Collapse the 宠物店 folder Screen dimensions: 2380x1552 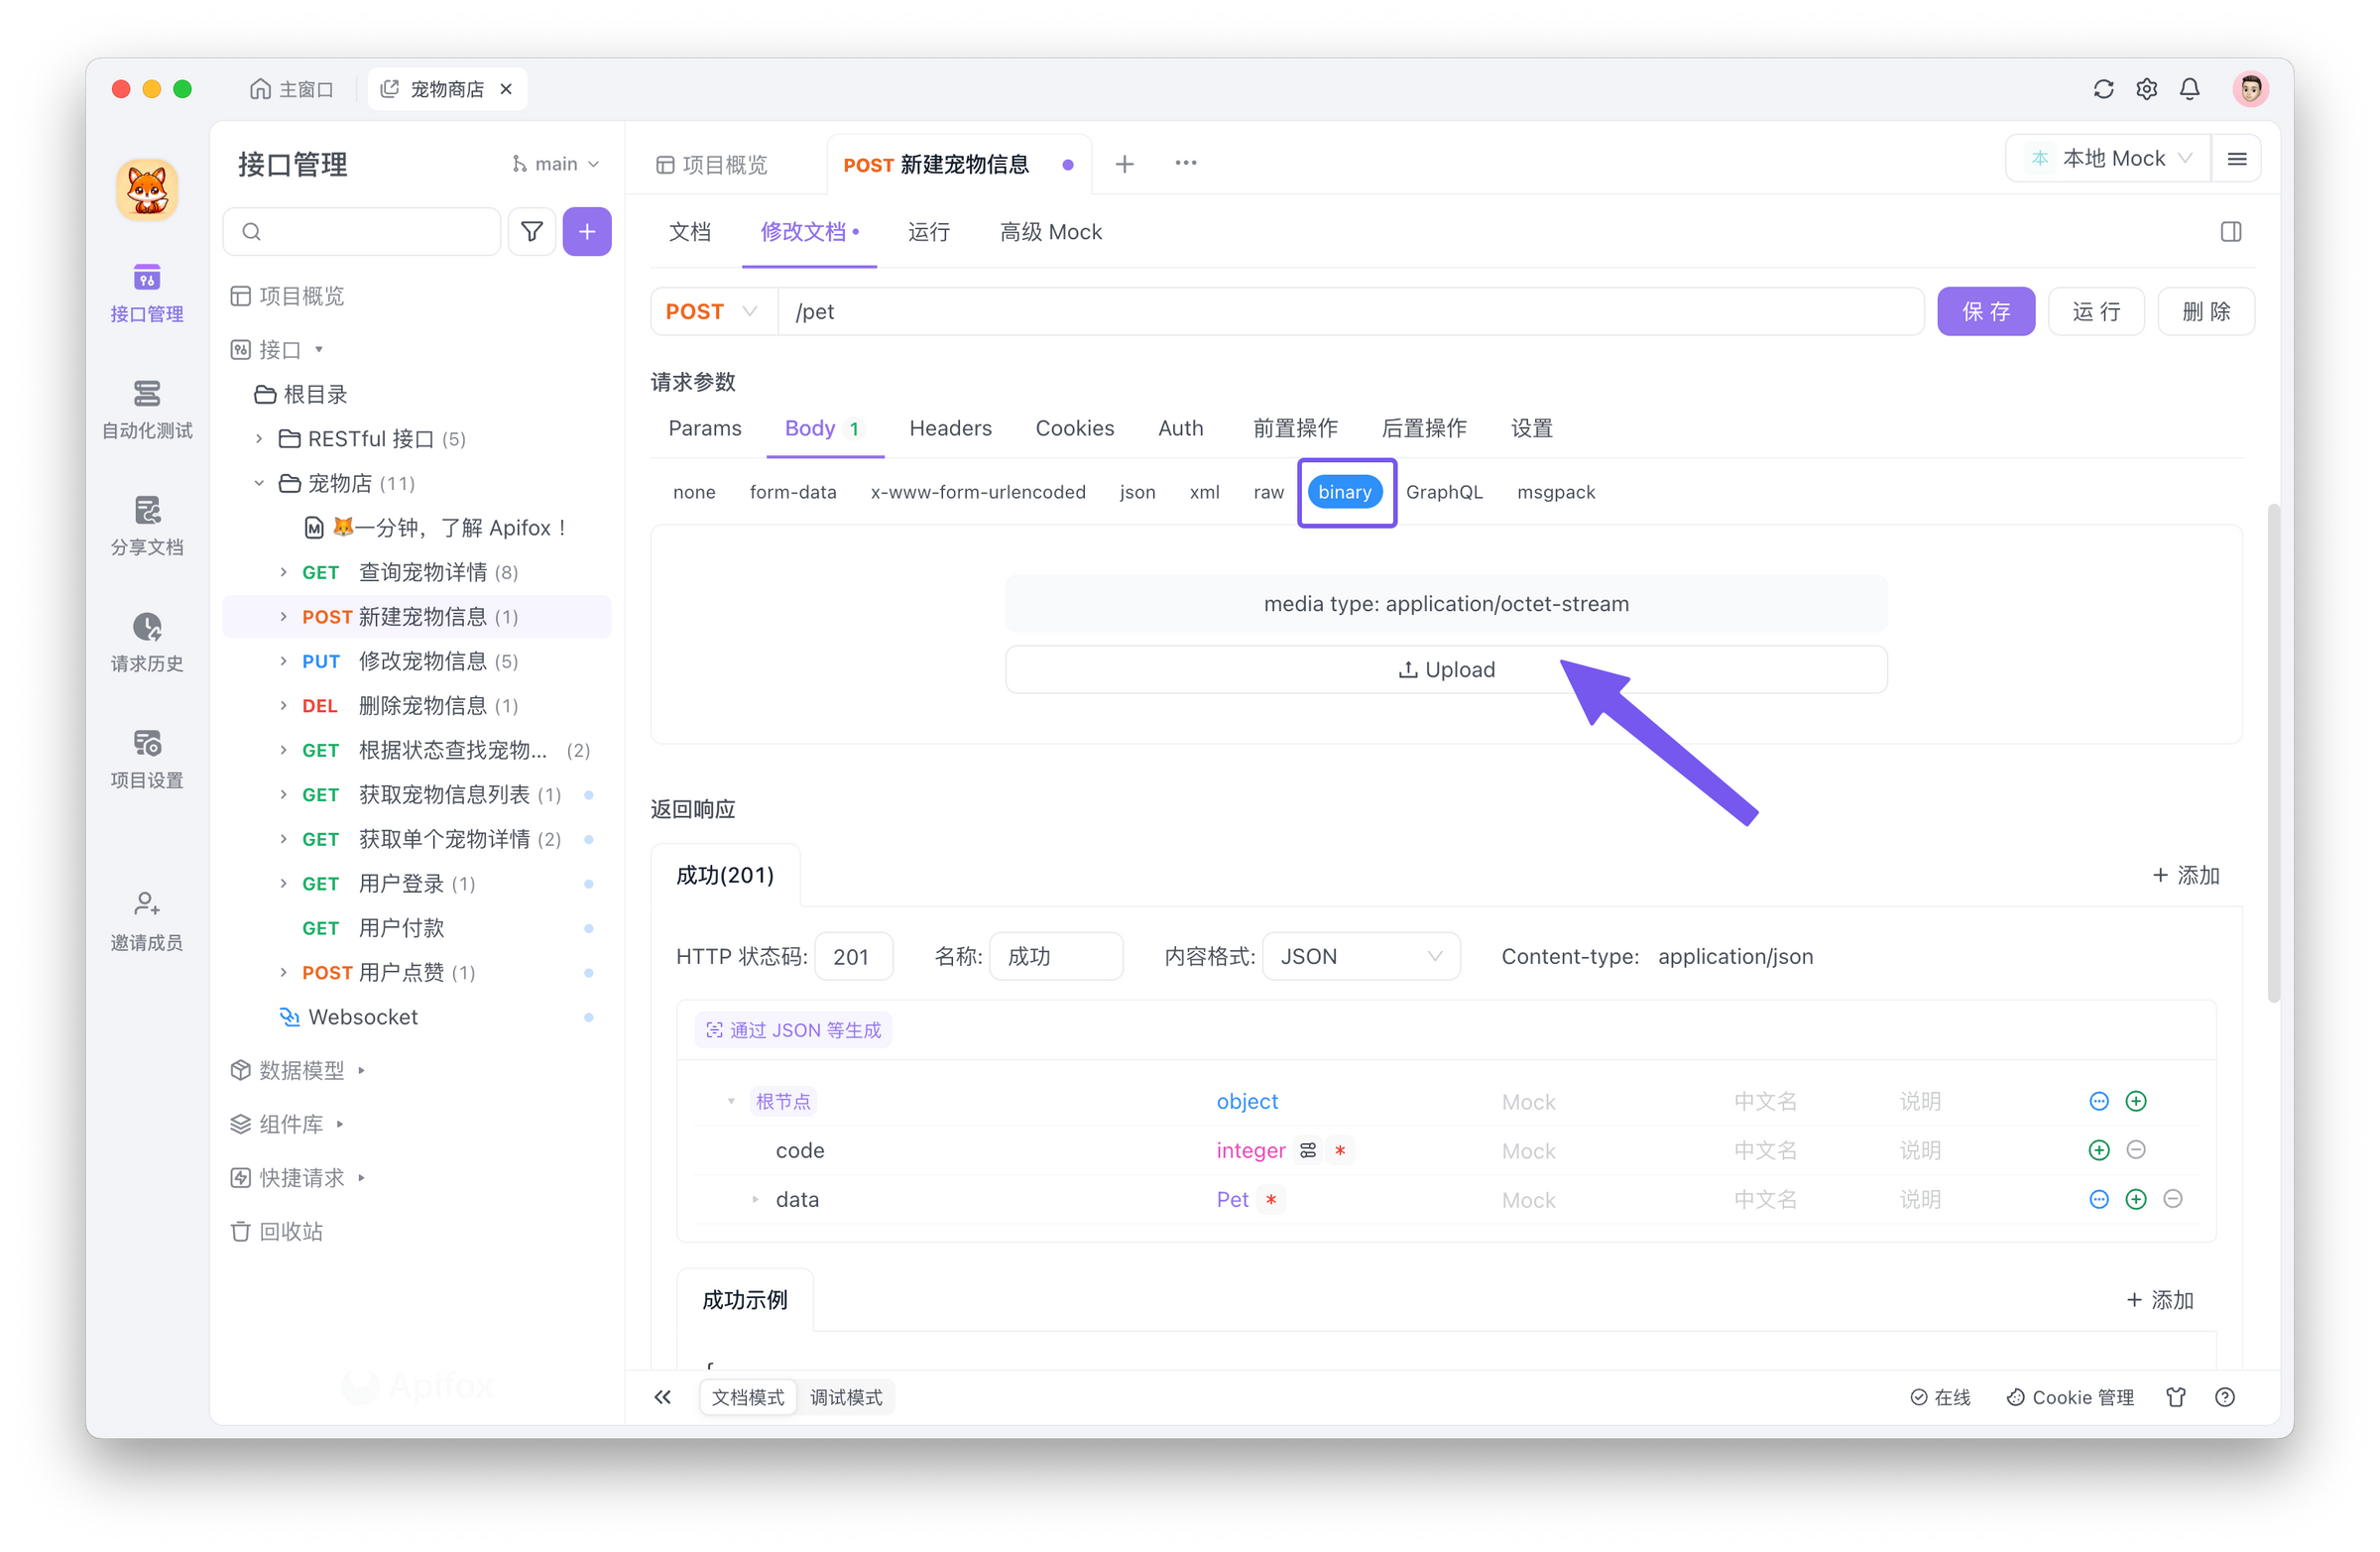[x=259, y=483]
